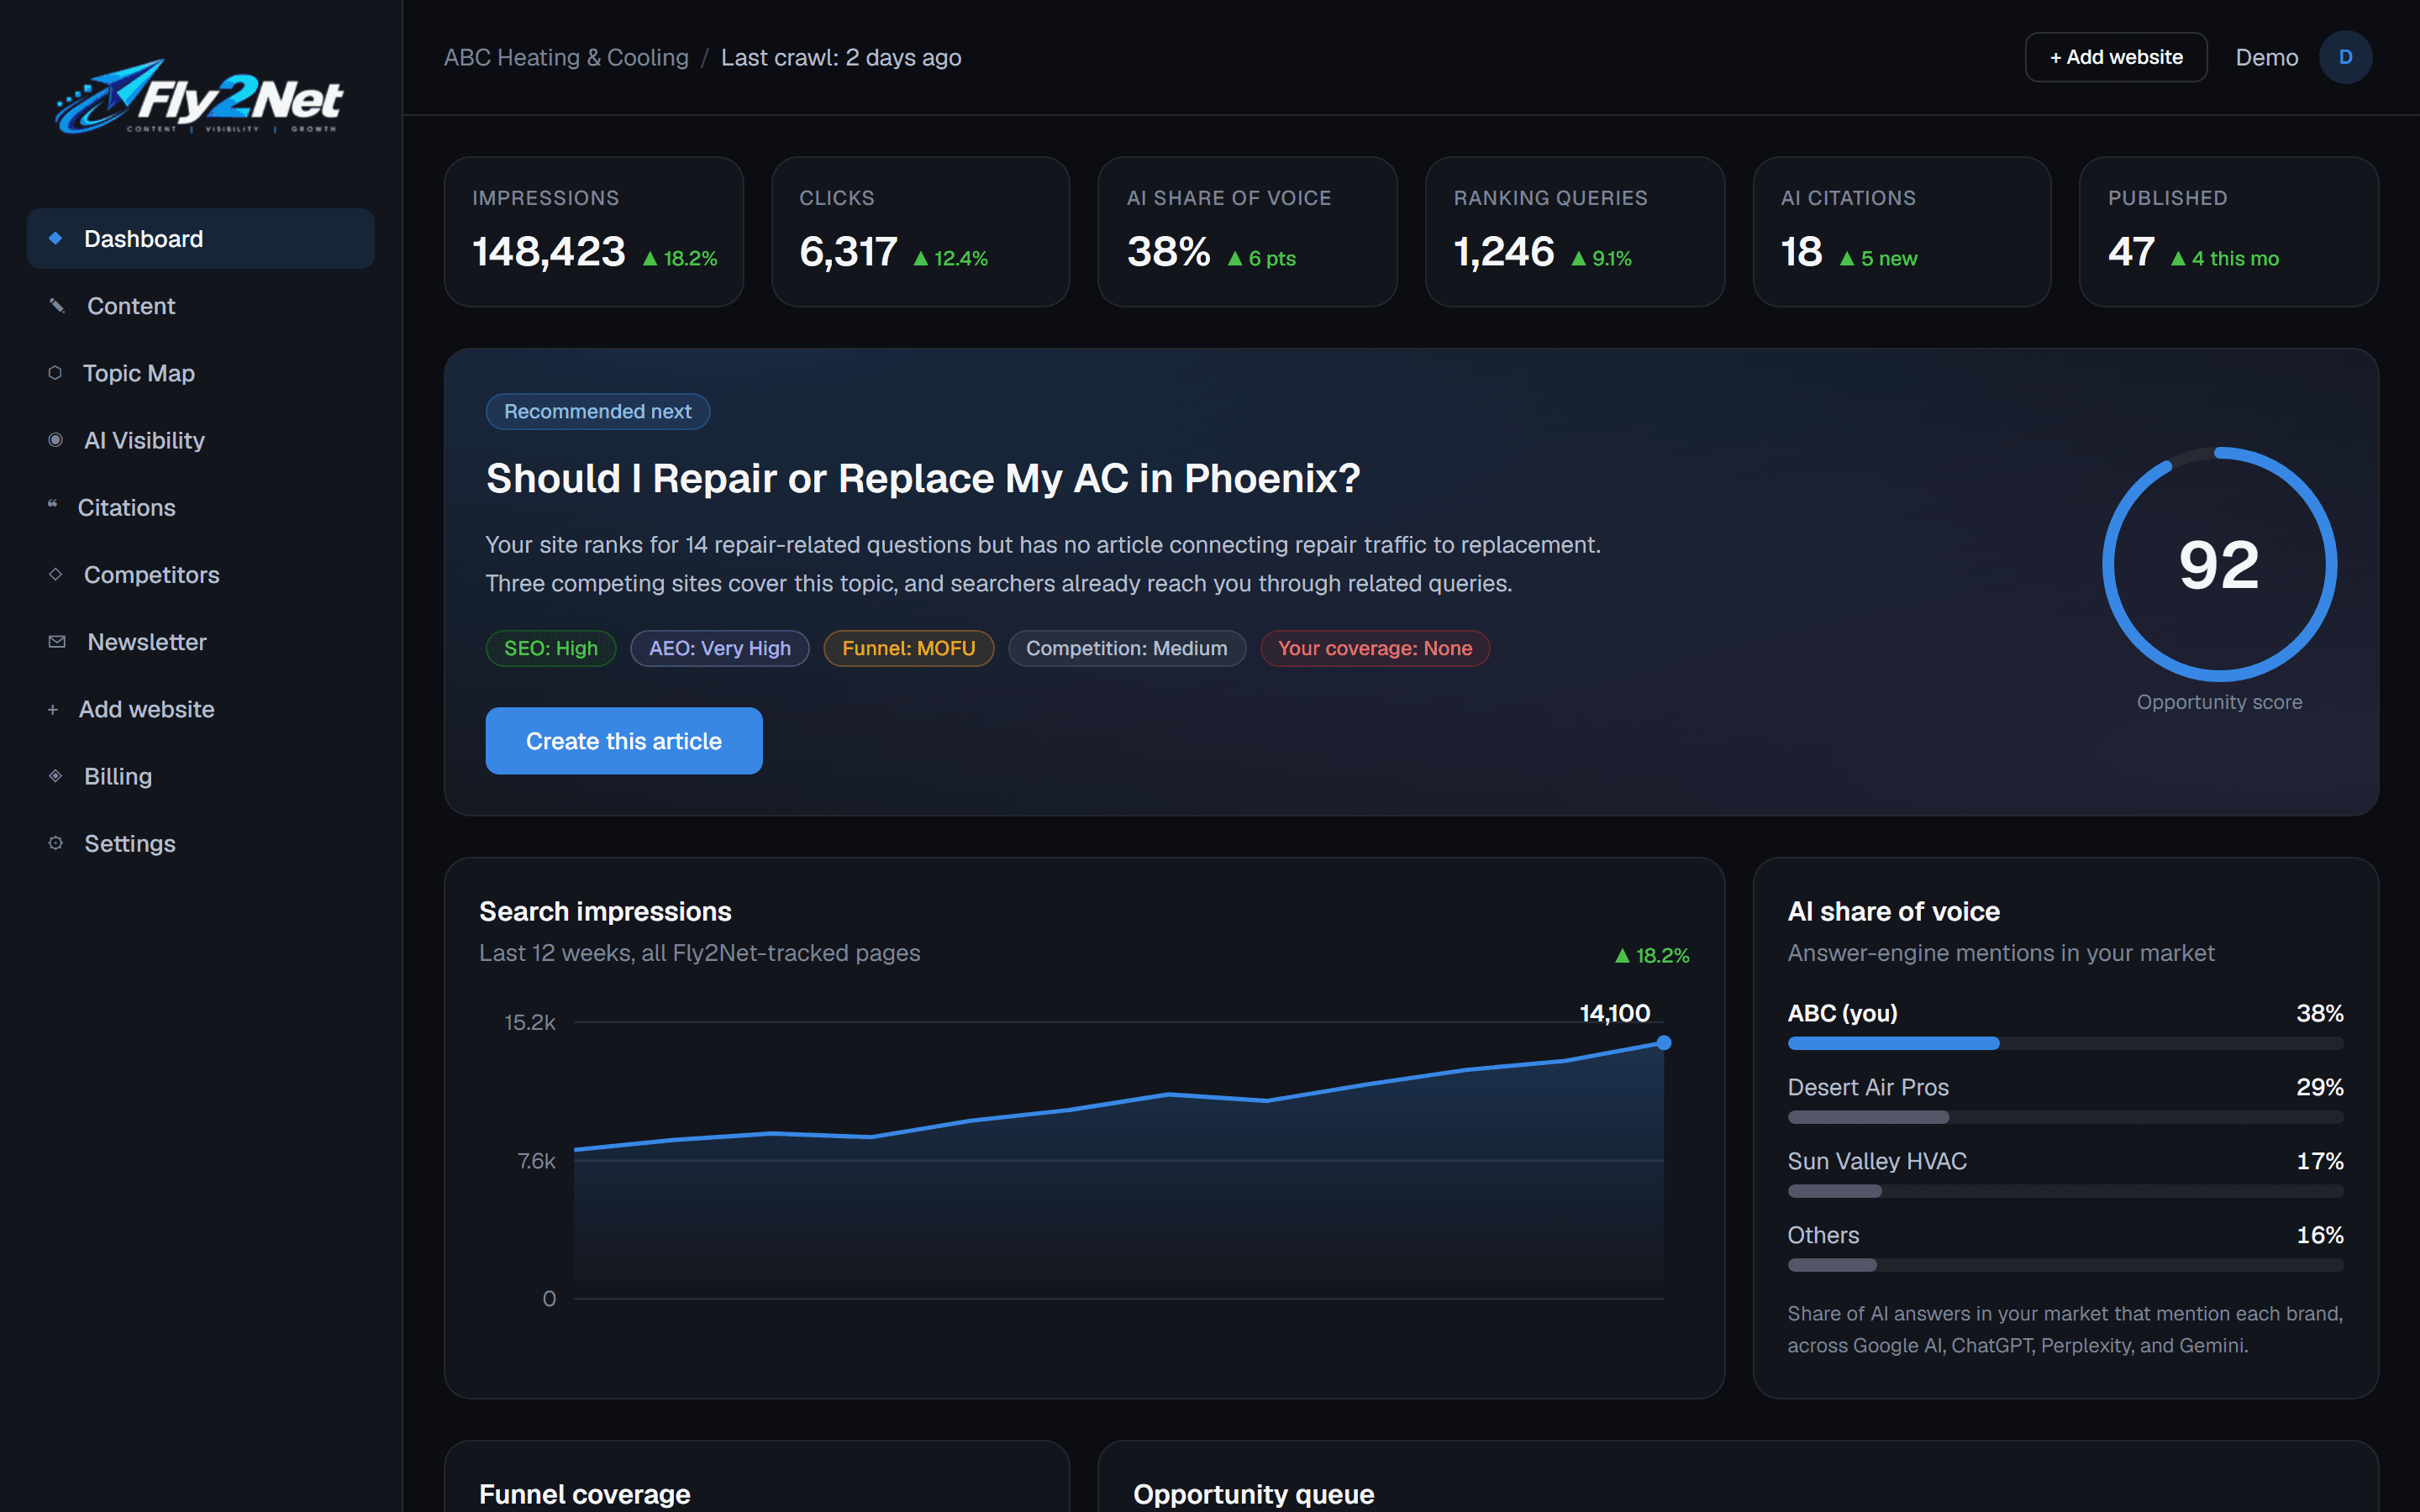Screen dimensions: 2420x1512
Task: Click the Add website plus icon
Action: tap(53, 709)
